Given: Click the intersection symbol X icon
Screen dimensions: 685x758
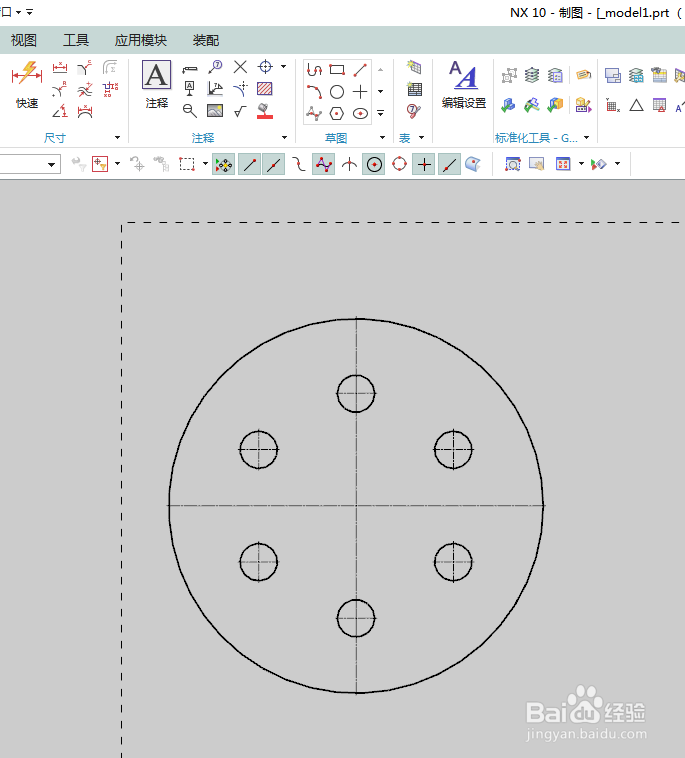Looking at the screenshot, I should [240, 67].
